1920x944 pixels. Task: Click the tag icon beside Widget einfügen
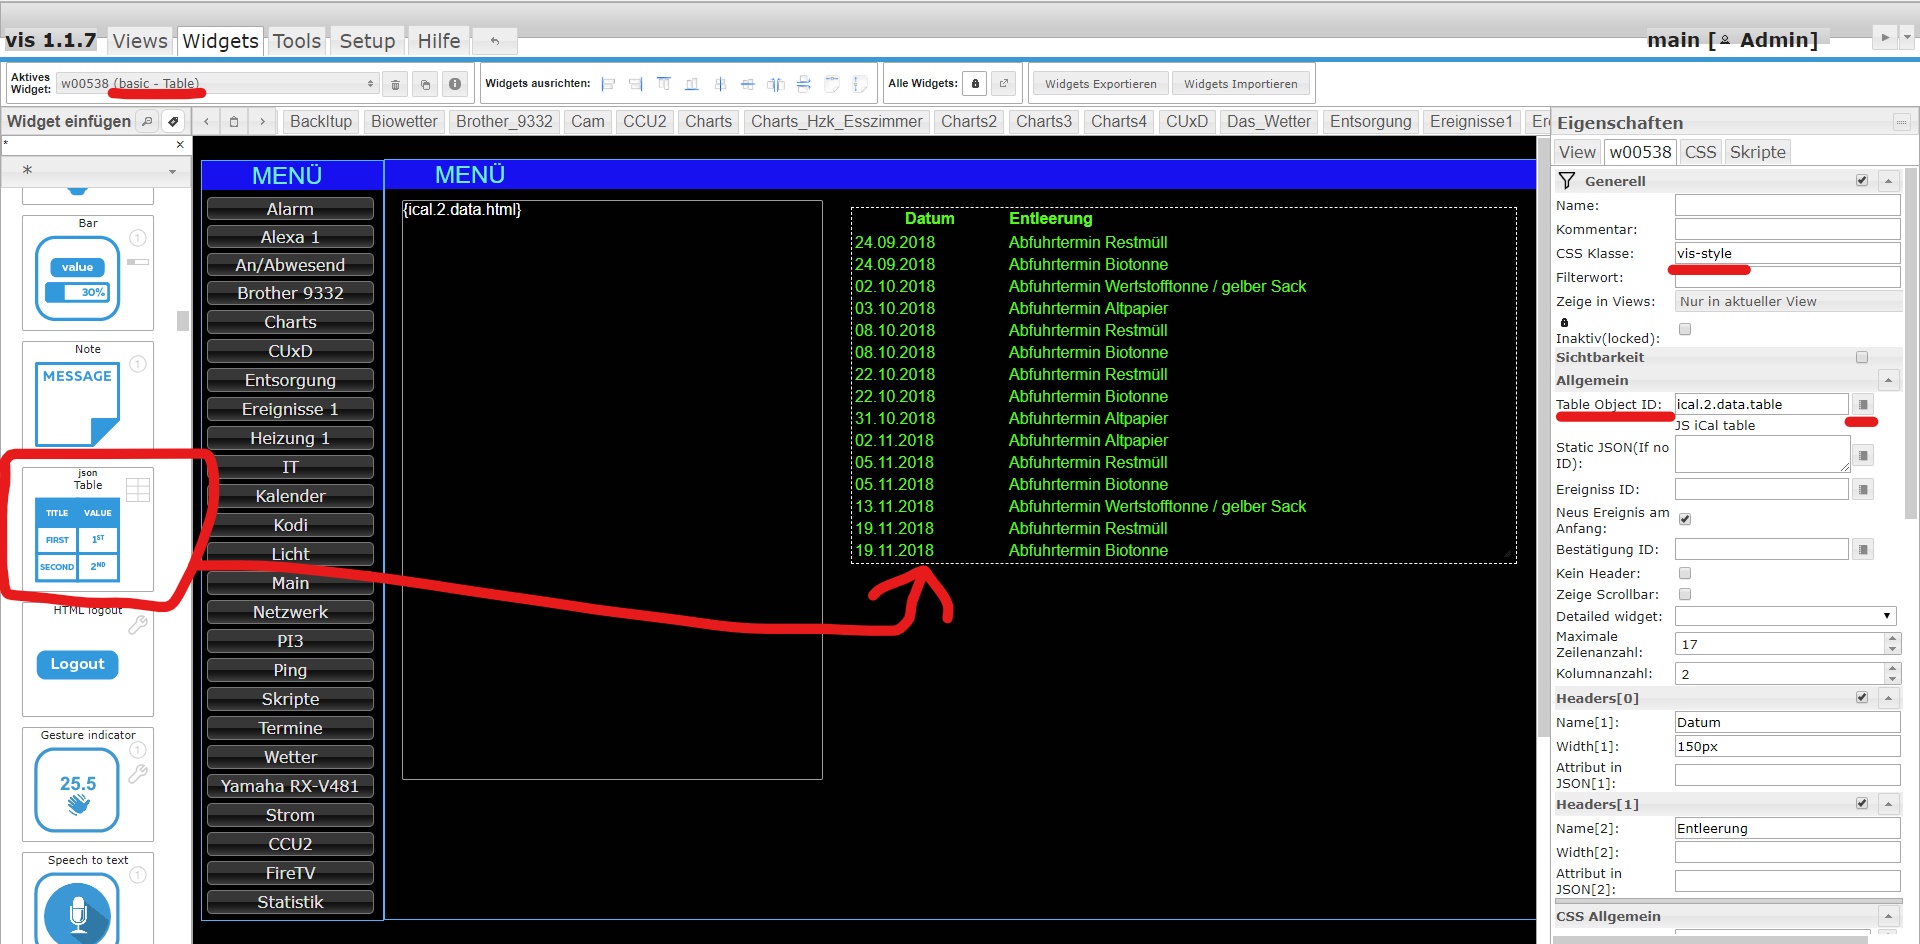coord(173,121)
